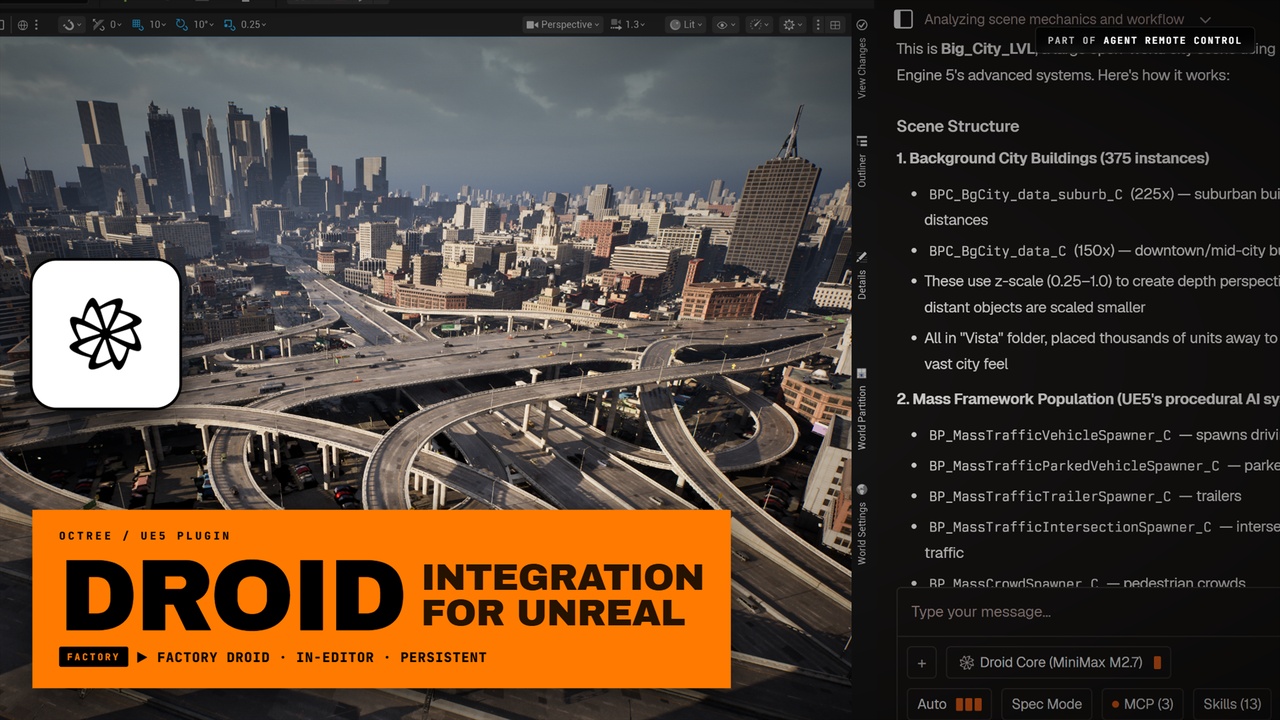This screenshot has height=720, width=1280.
Task: Toggle scale snapping icon
Action: click(230, 24)
